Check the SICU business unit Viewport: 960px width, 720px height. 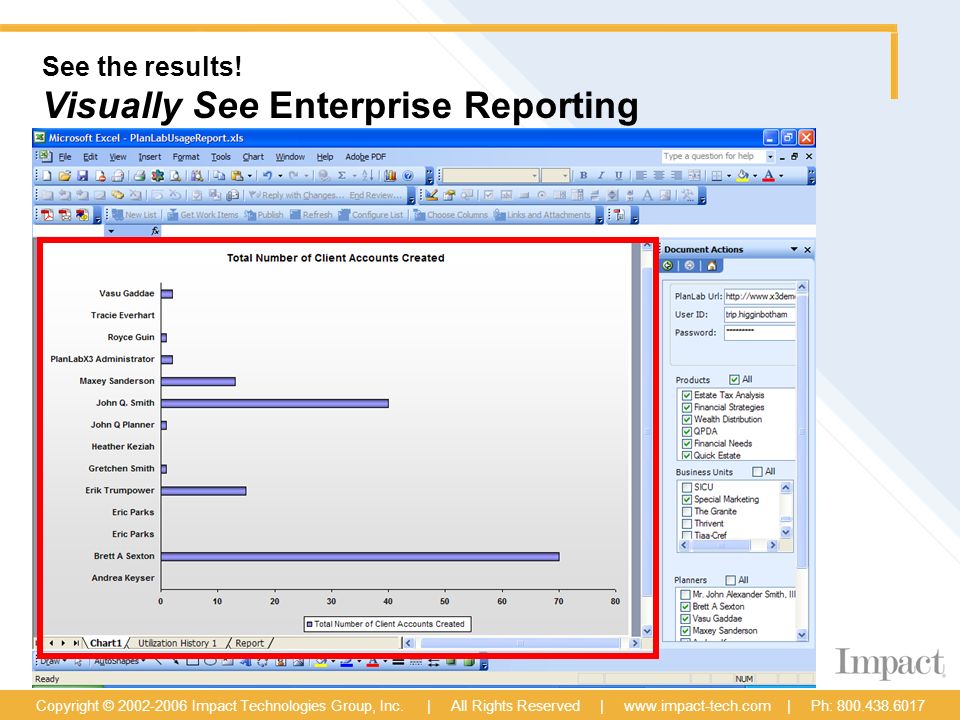tap(687, 487)
